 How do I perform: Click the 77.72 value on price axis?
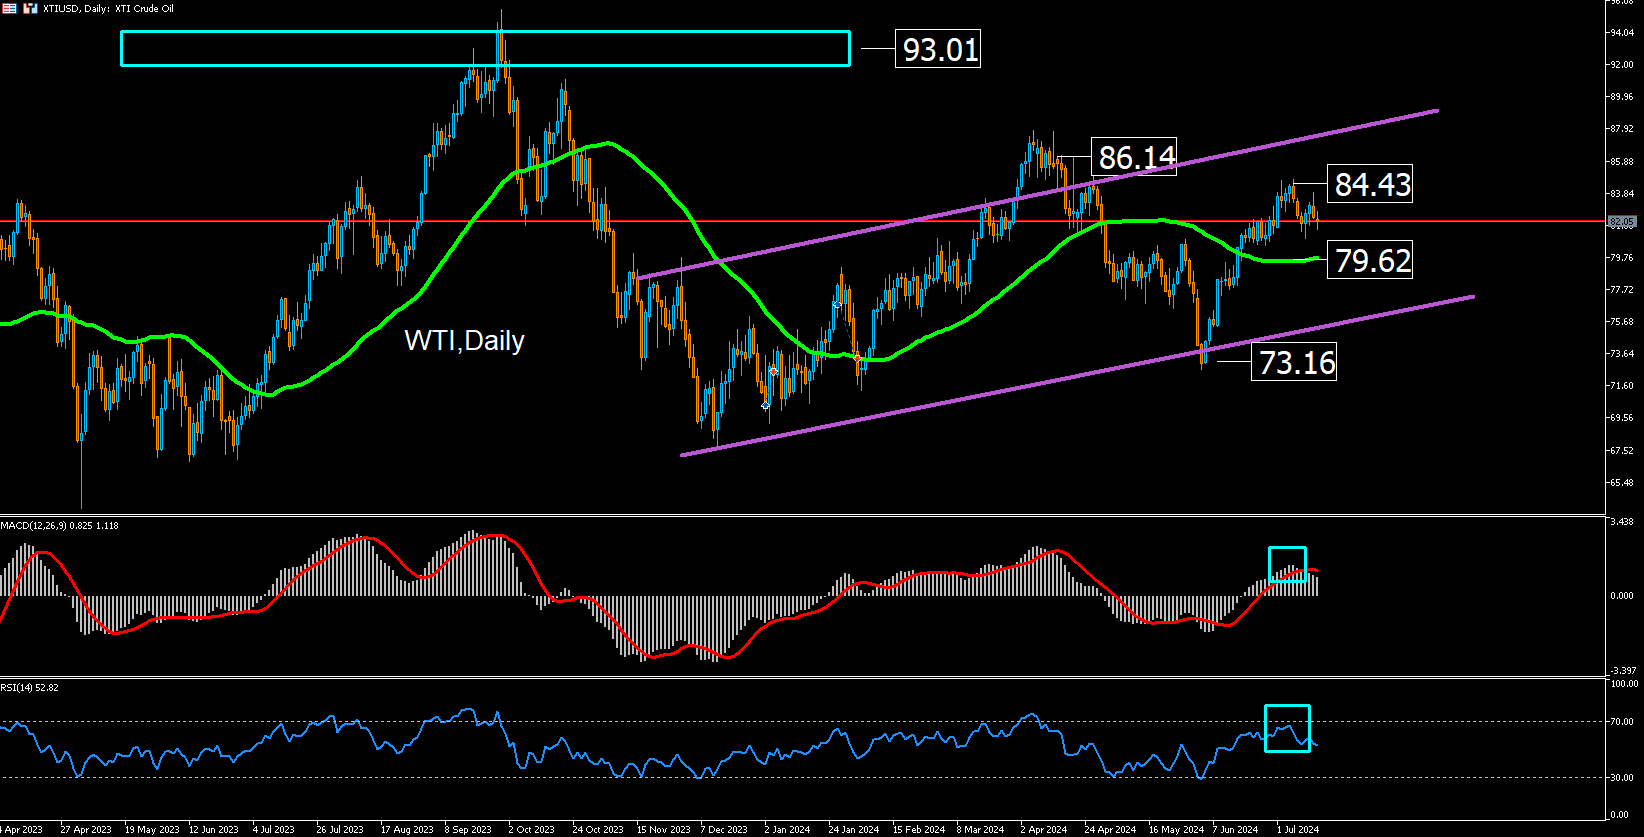tap(1621, 290)
